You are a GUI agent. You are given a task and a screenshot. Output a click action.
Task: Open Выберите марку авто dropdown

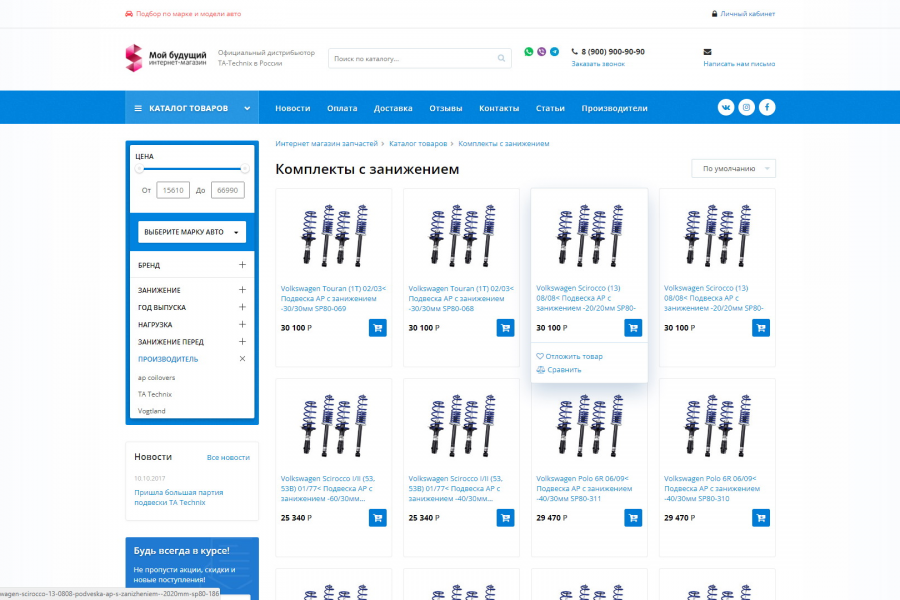click(192, 232)
